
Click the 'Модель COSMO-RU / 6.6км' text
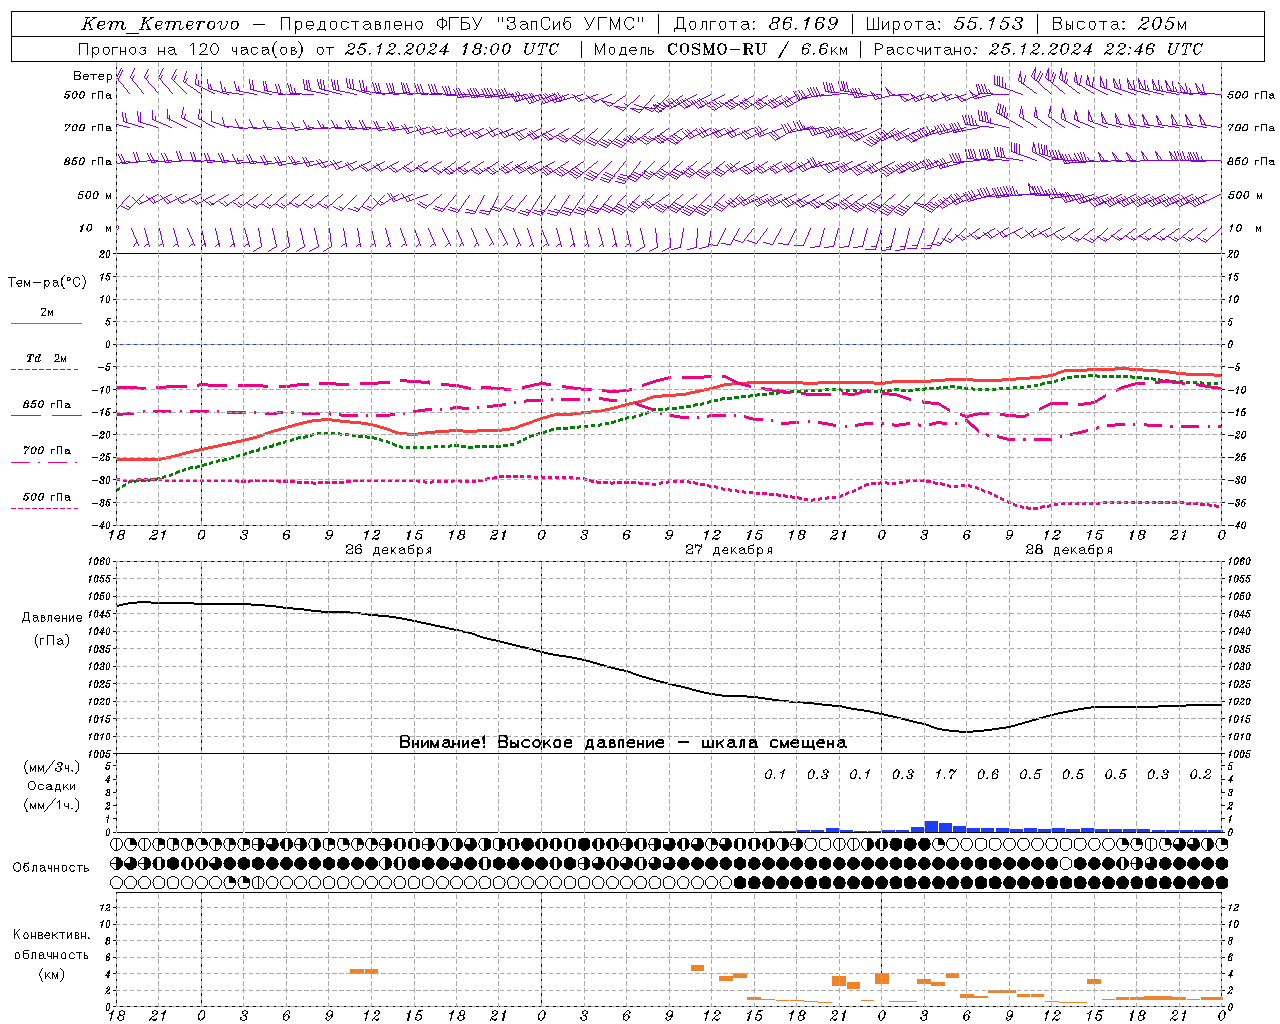(x=721, y=49)
